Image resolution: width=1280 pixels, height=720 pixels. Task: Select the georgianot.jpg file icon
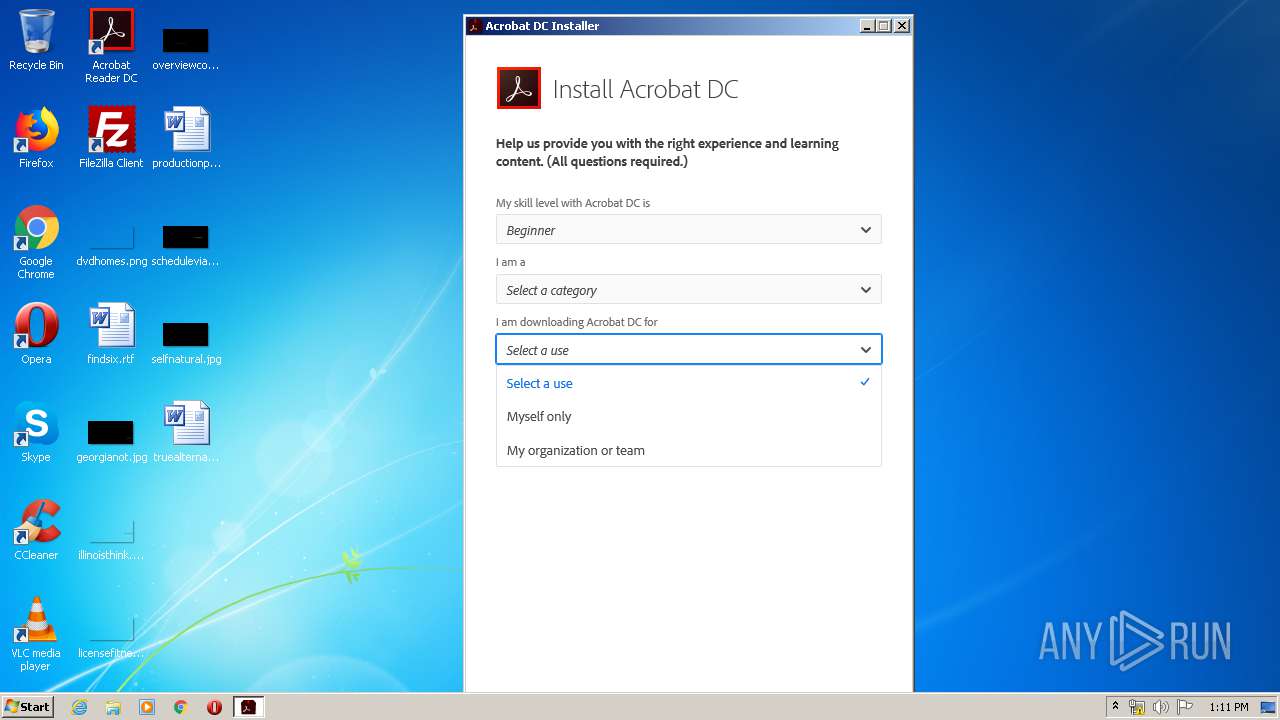[x=111, y=442]
